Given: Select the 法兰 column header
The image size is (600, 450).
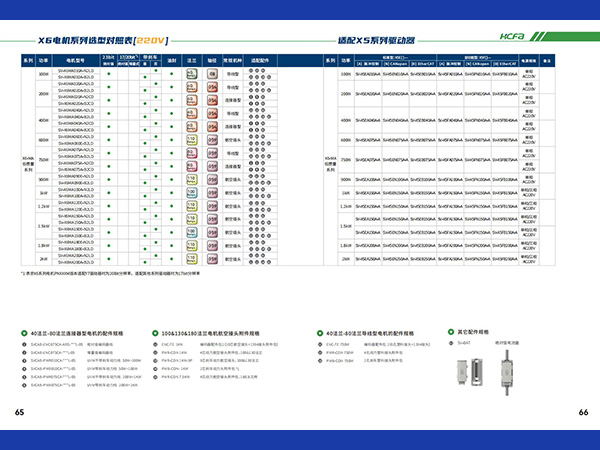Looking at the screenshot, I should 191,62.
